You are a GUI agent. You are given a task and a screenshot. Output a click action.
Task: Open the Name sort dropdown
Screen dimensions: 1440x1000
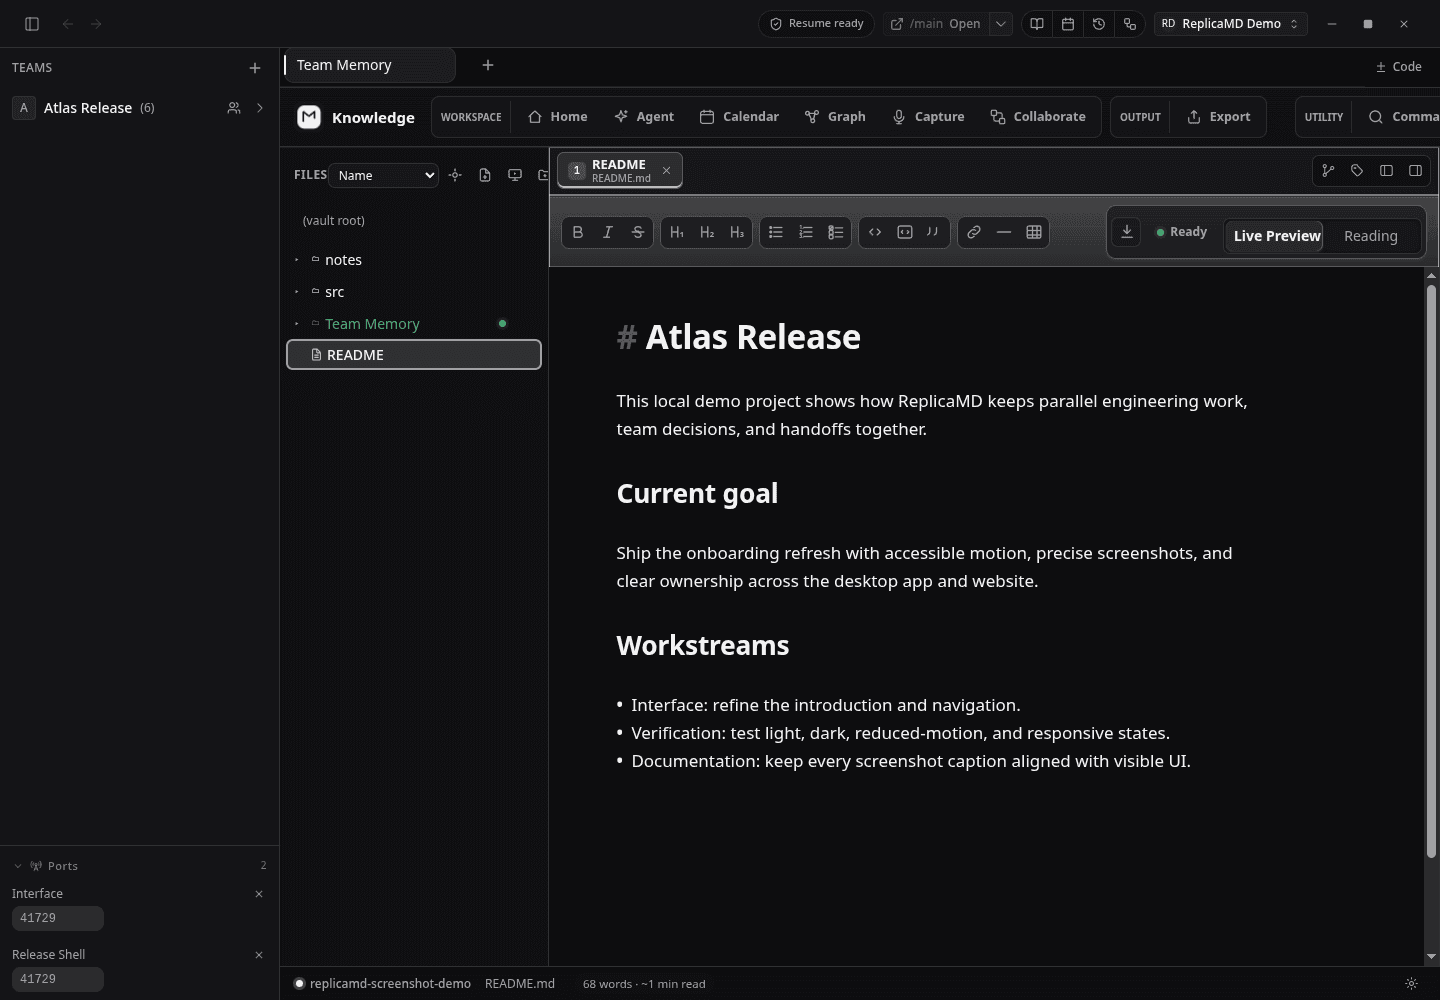pyautogui.click(x=384, y=175)
